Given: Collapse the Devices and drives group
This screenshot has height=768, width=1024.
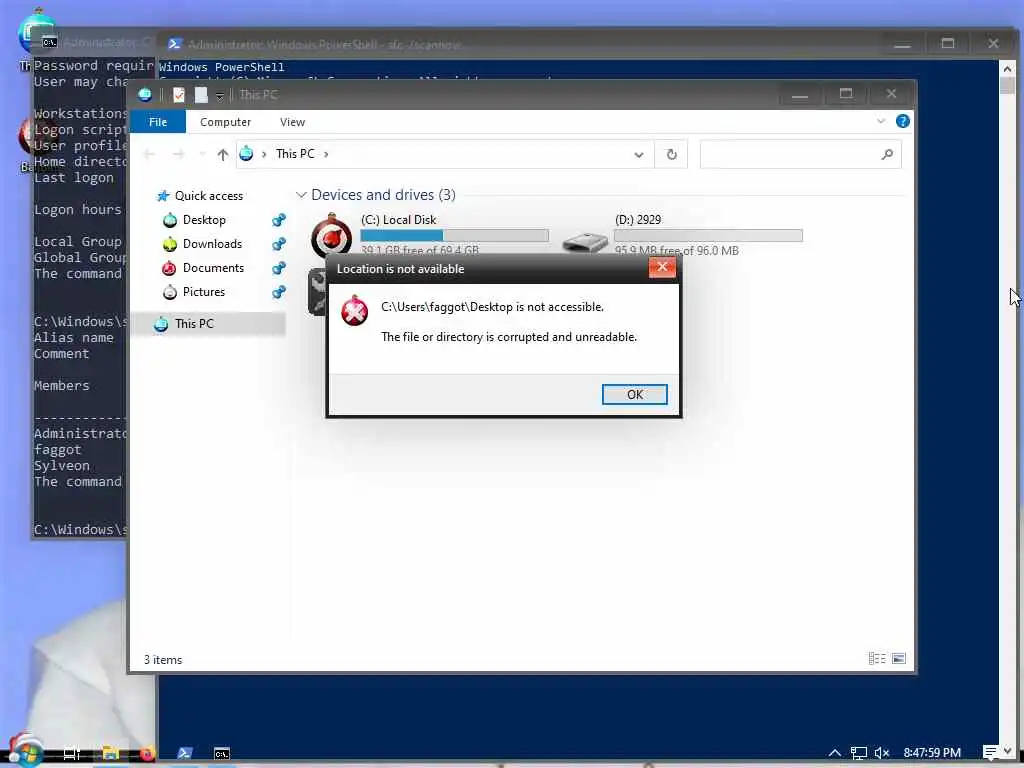Looking at the screenshot, I should click(x=301, y=195).
